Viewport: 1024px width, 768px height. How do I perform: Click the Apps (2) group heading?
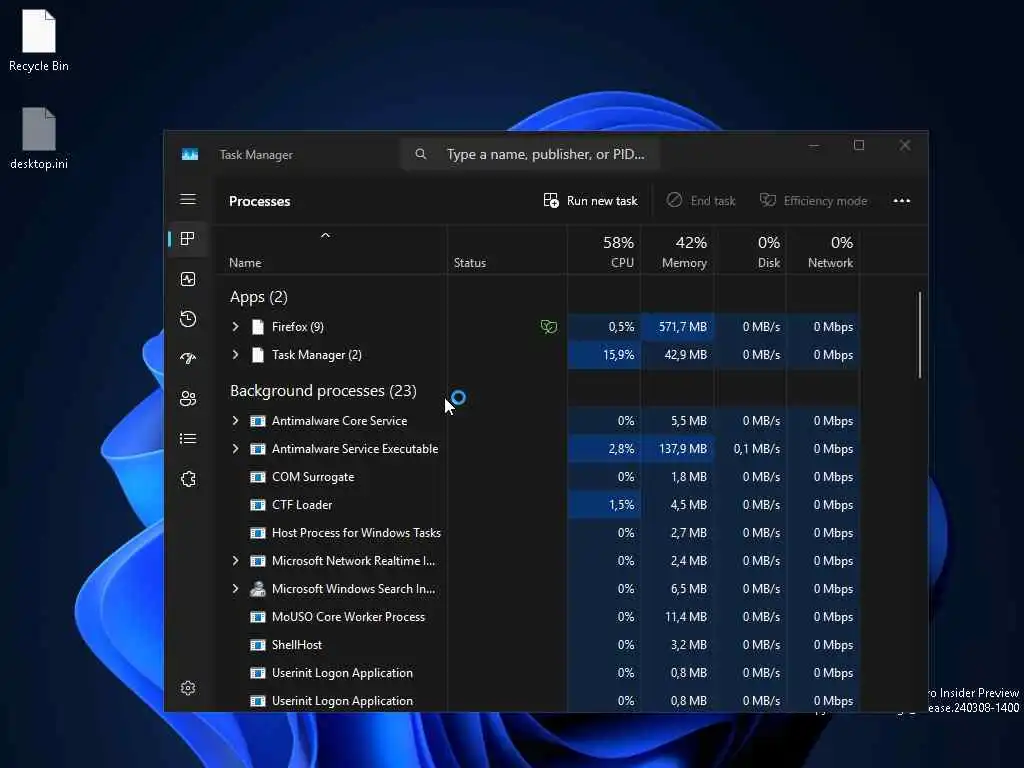pos(259,297)
